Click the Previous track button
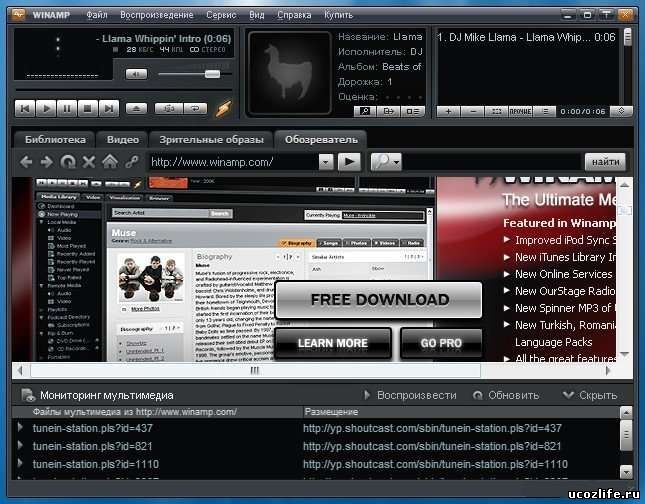The image size is (645, 504). coord(25,109)
